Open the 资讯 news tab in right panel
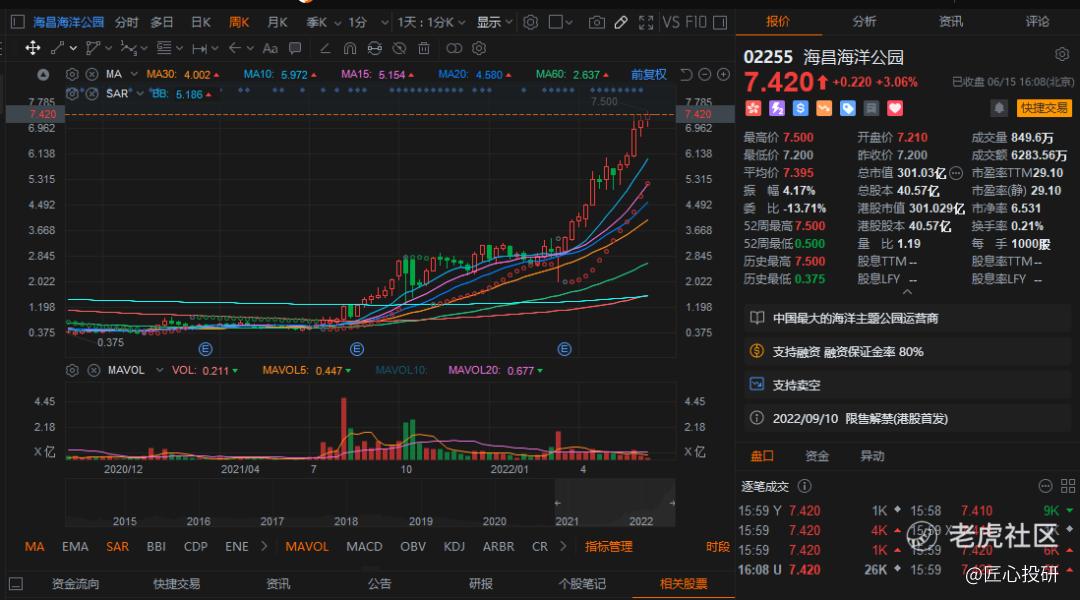1080x600 pixels. [951, 21]
